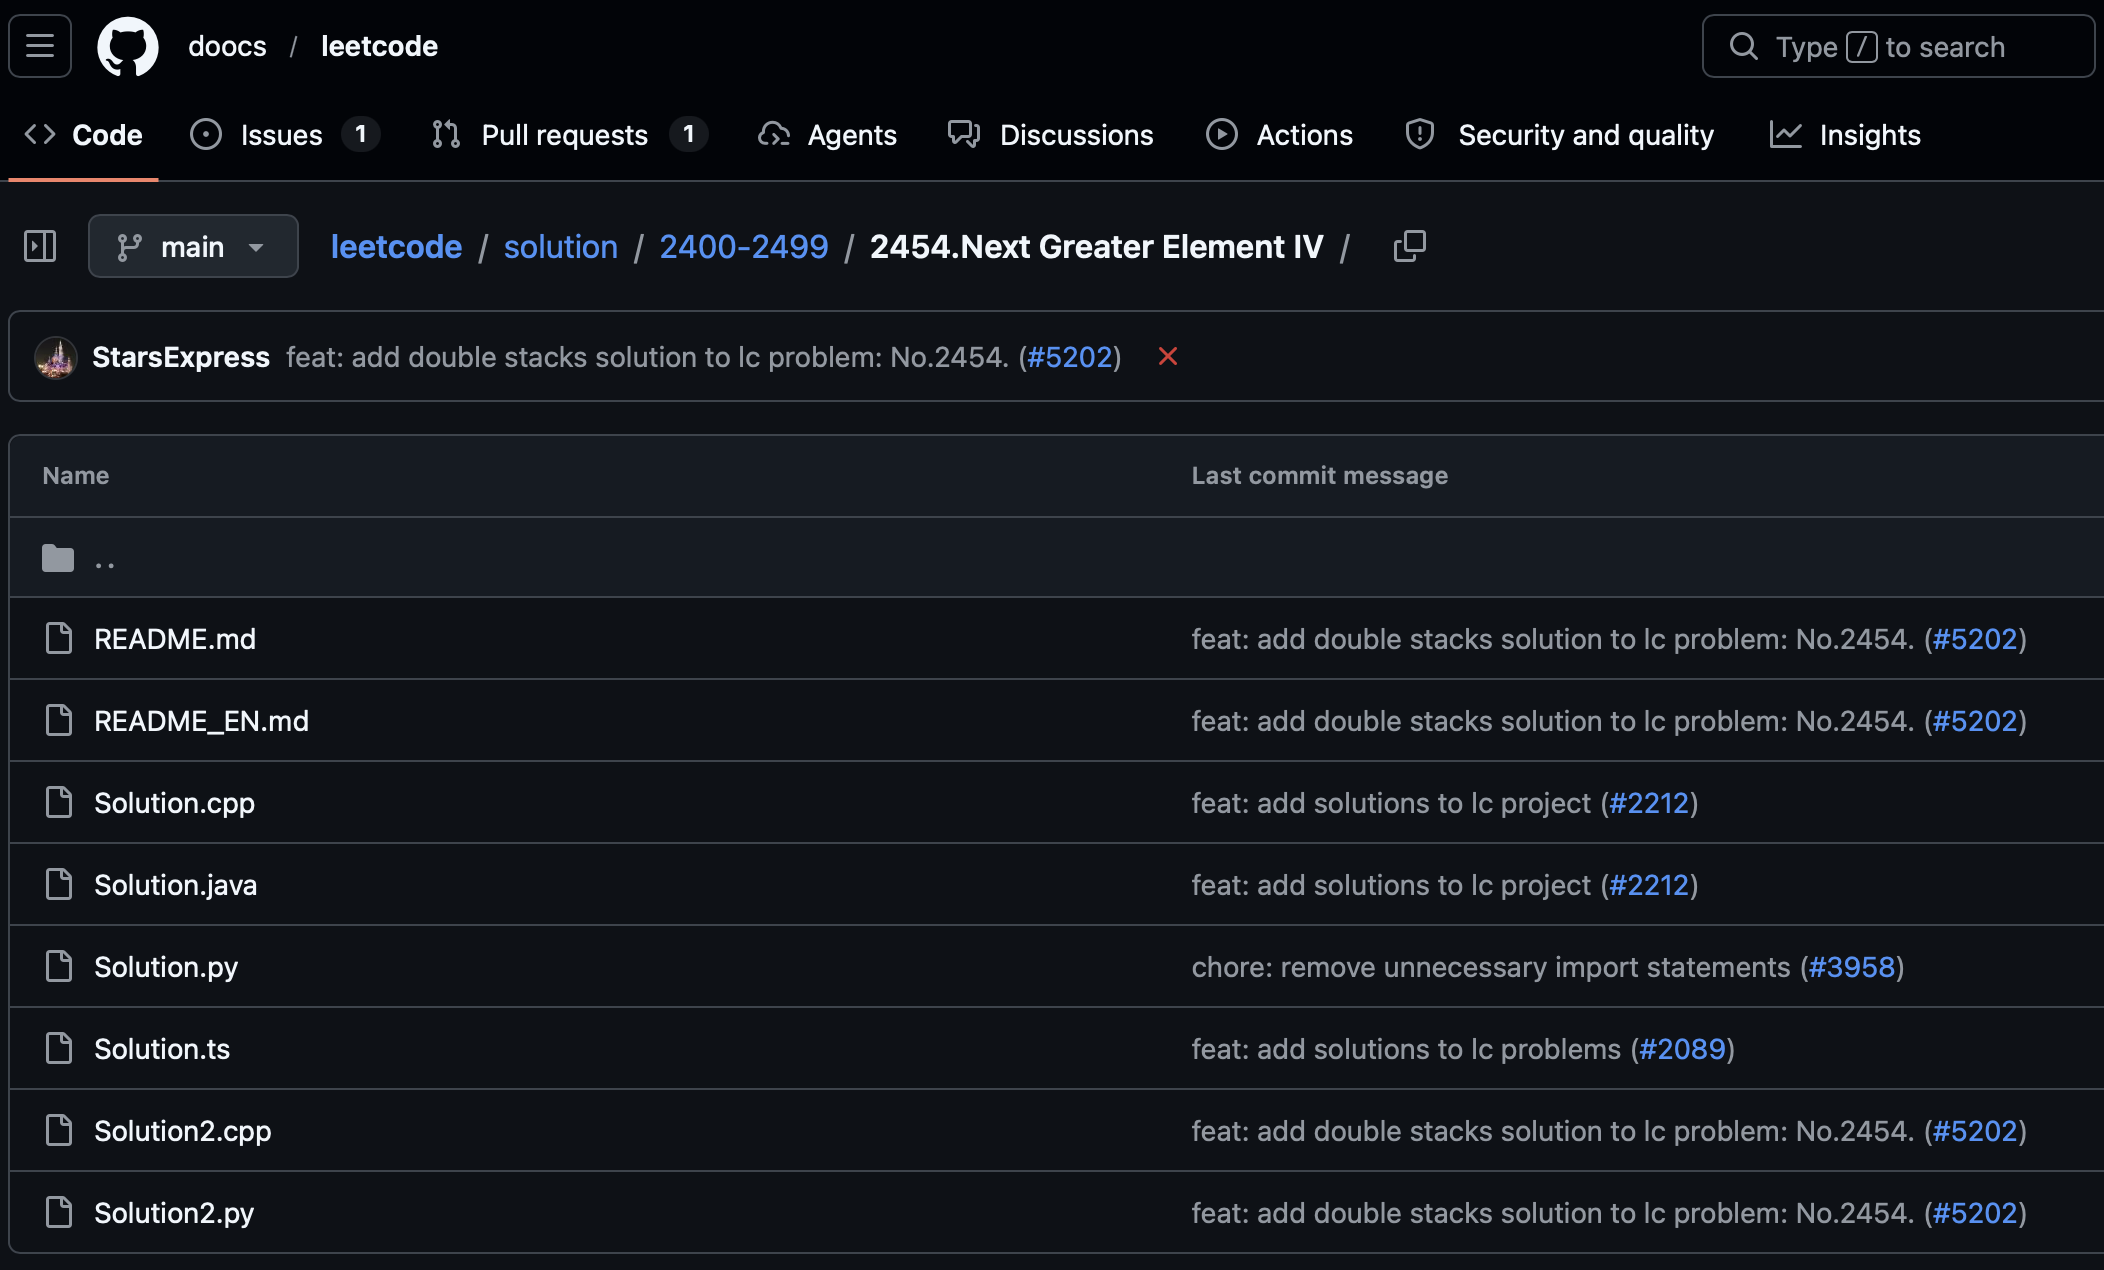This screenshot has width=2104, height=1270.
Task: Open #2212 link in Solution.java row
Action: [x=1649, y=885]
